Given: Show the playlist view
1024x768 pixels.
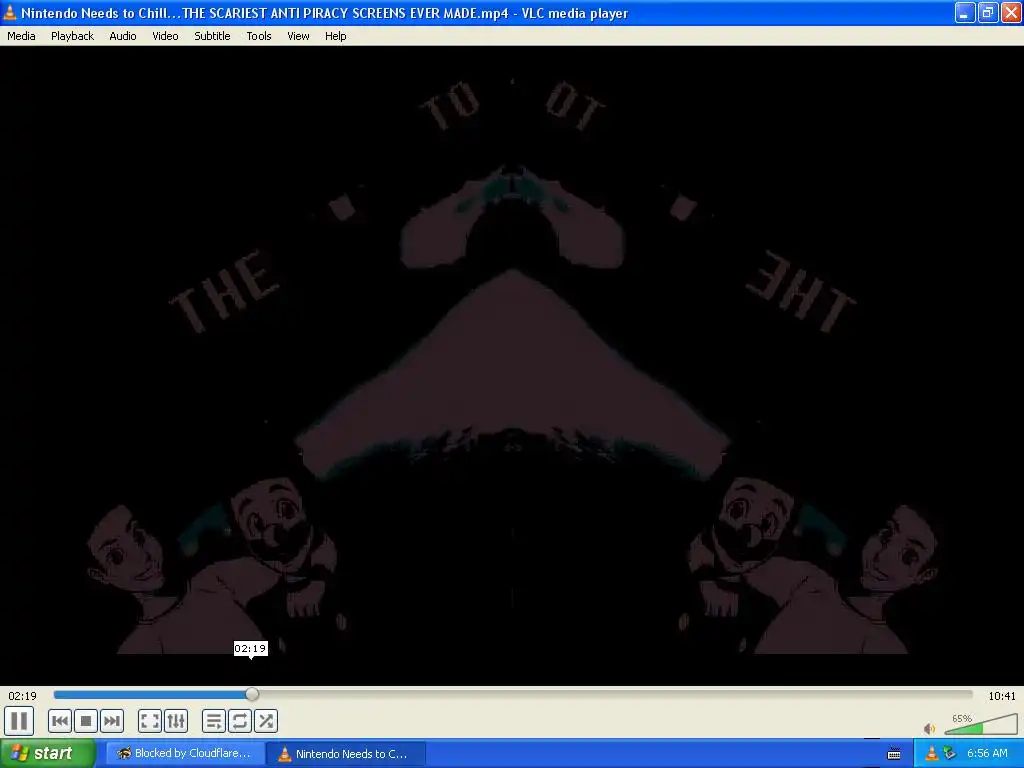Looking at the screenshot, I should pos(214,721).
